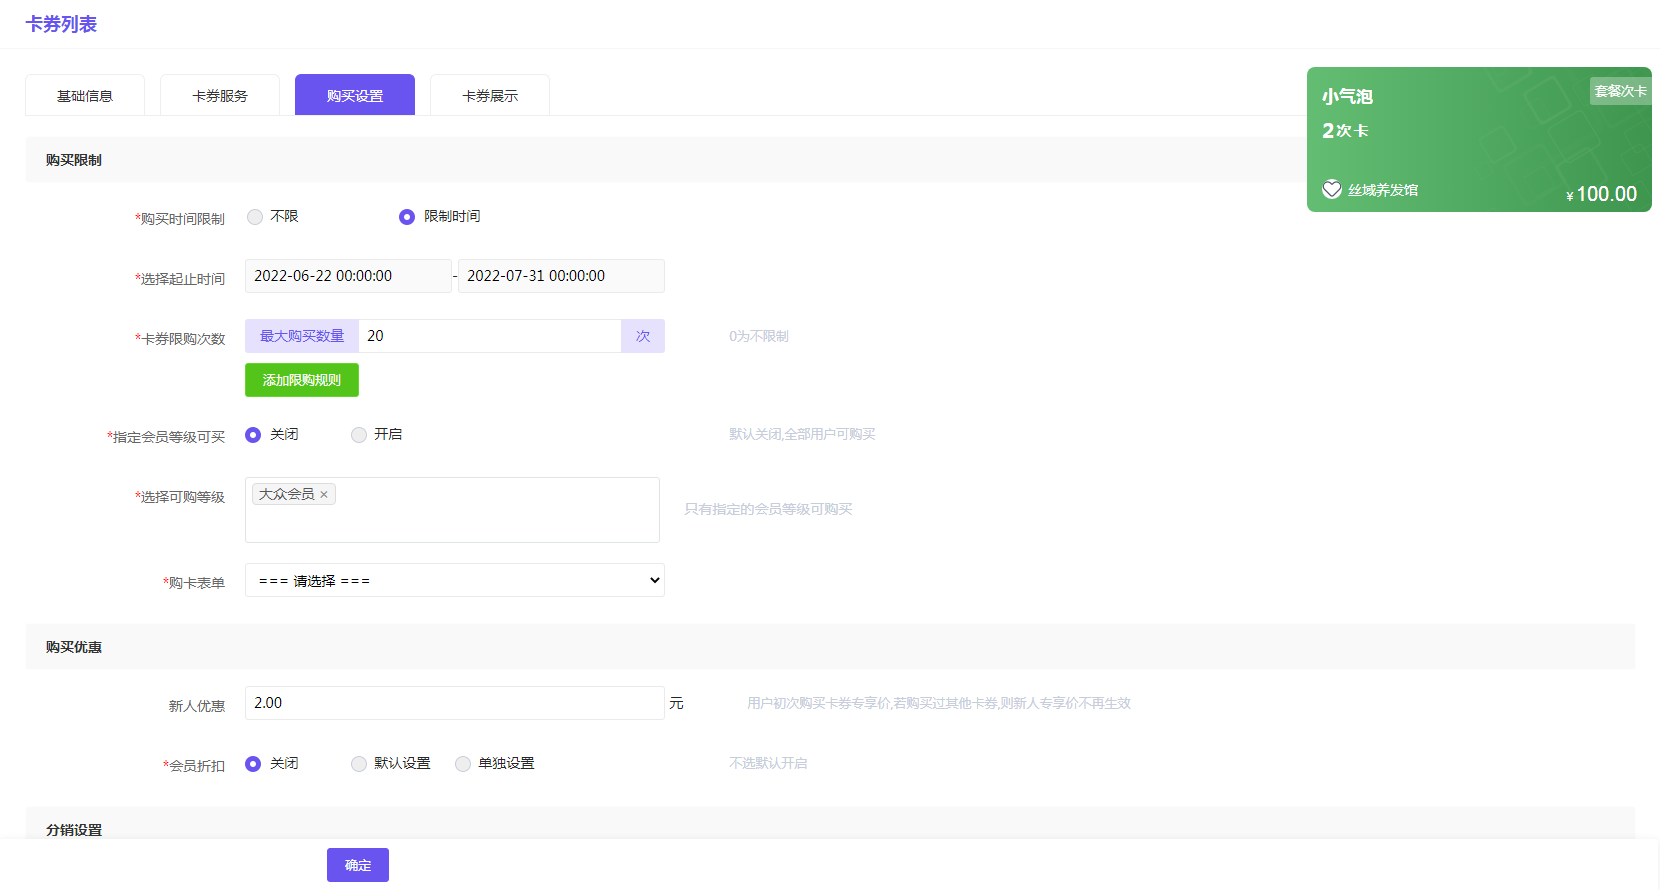Click the 最大购买数量 addon label
The width and height of the screenshot is (1660, 890).
[x=302, y=336]
